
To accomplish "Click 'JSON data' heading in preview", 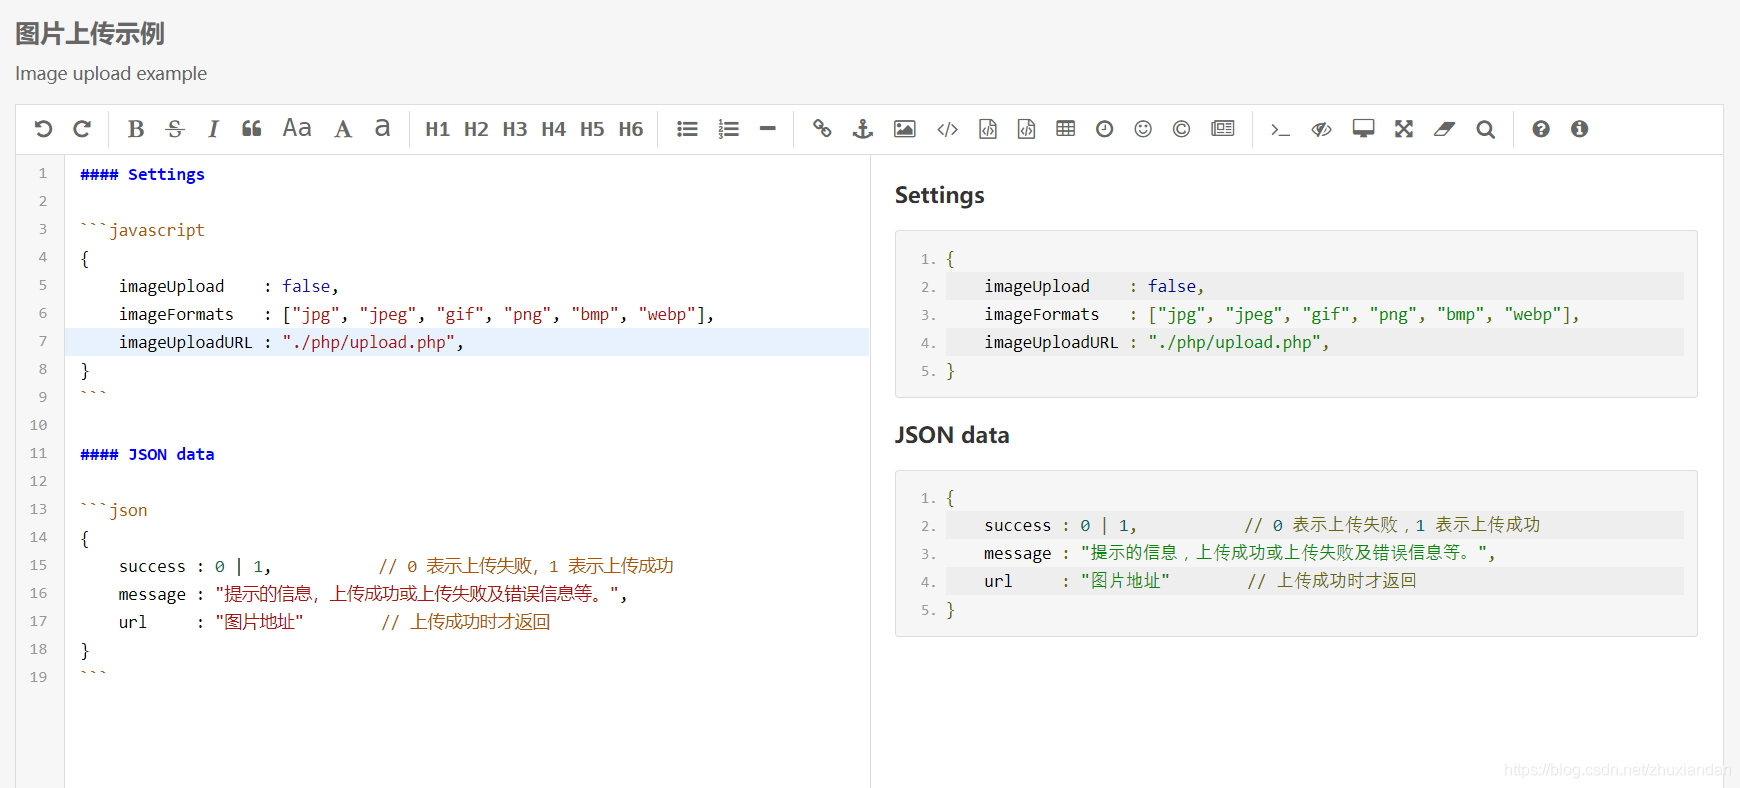I will 952,435.
